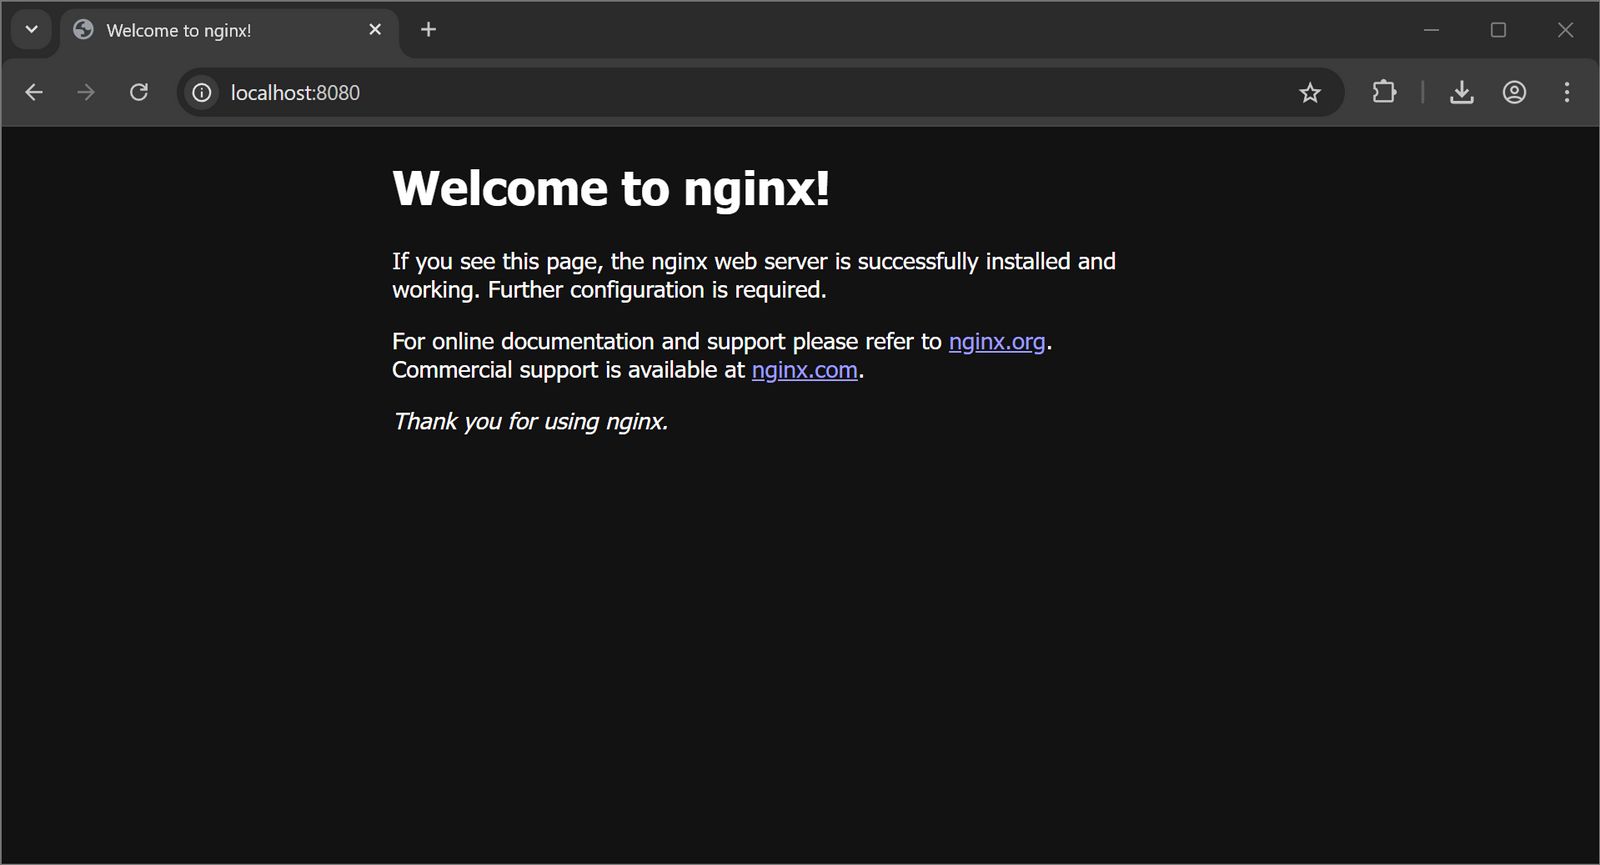Open the nginx.com link
1600x865 pixels.
tap(804, 370)
